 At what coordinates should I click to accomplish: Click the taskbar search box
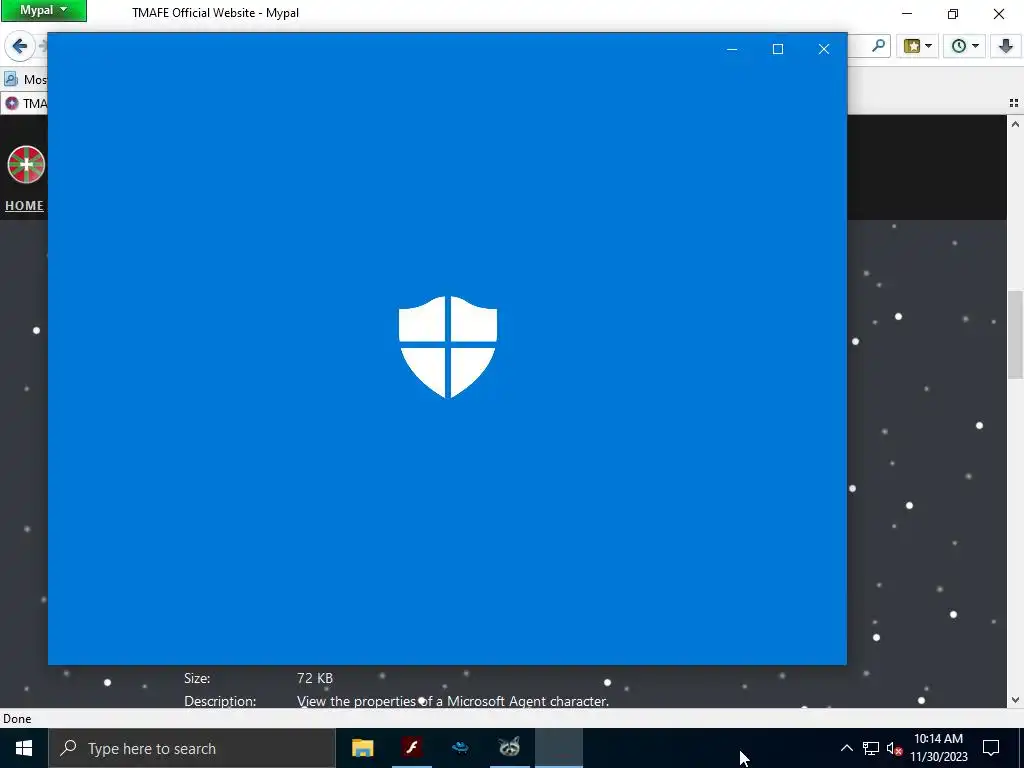coord(192,748)
